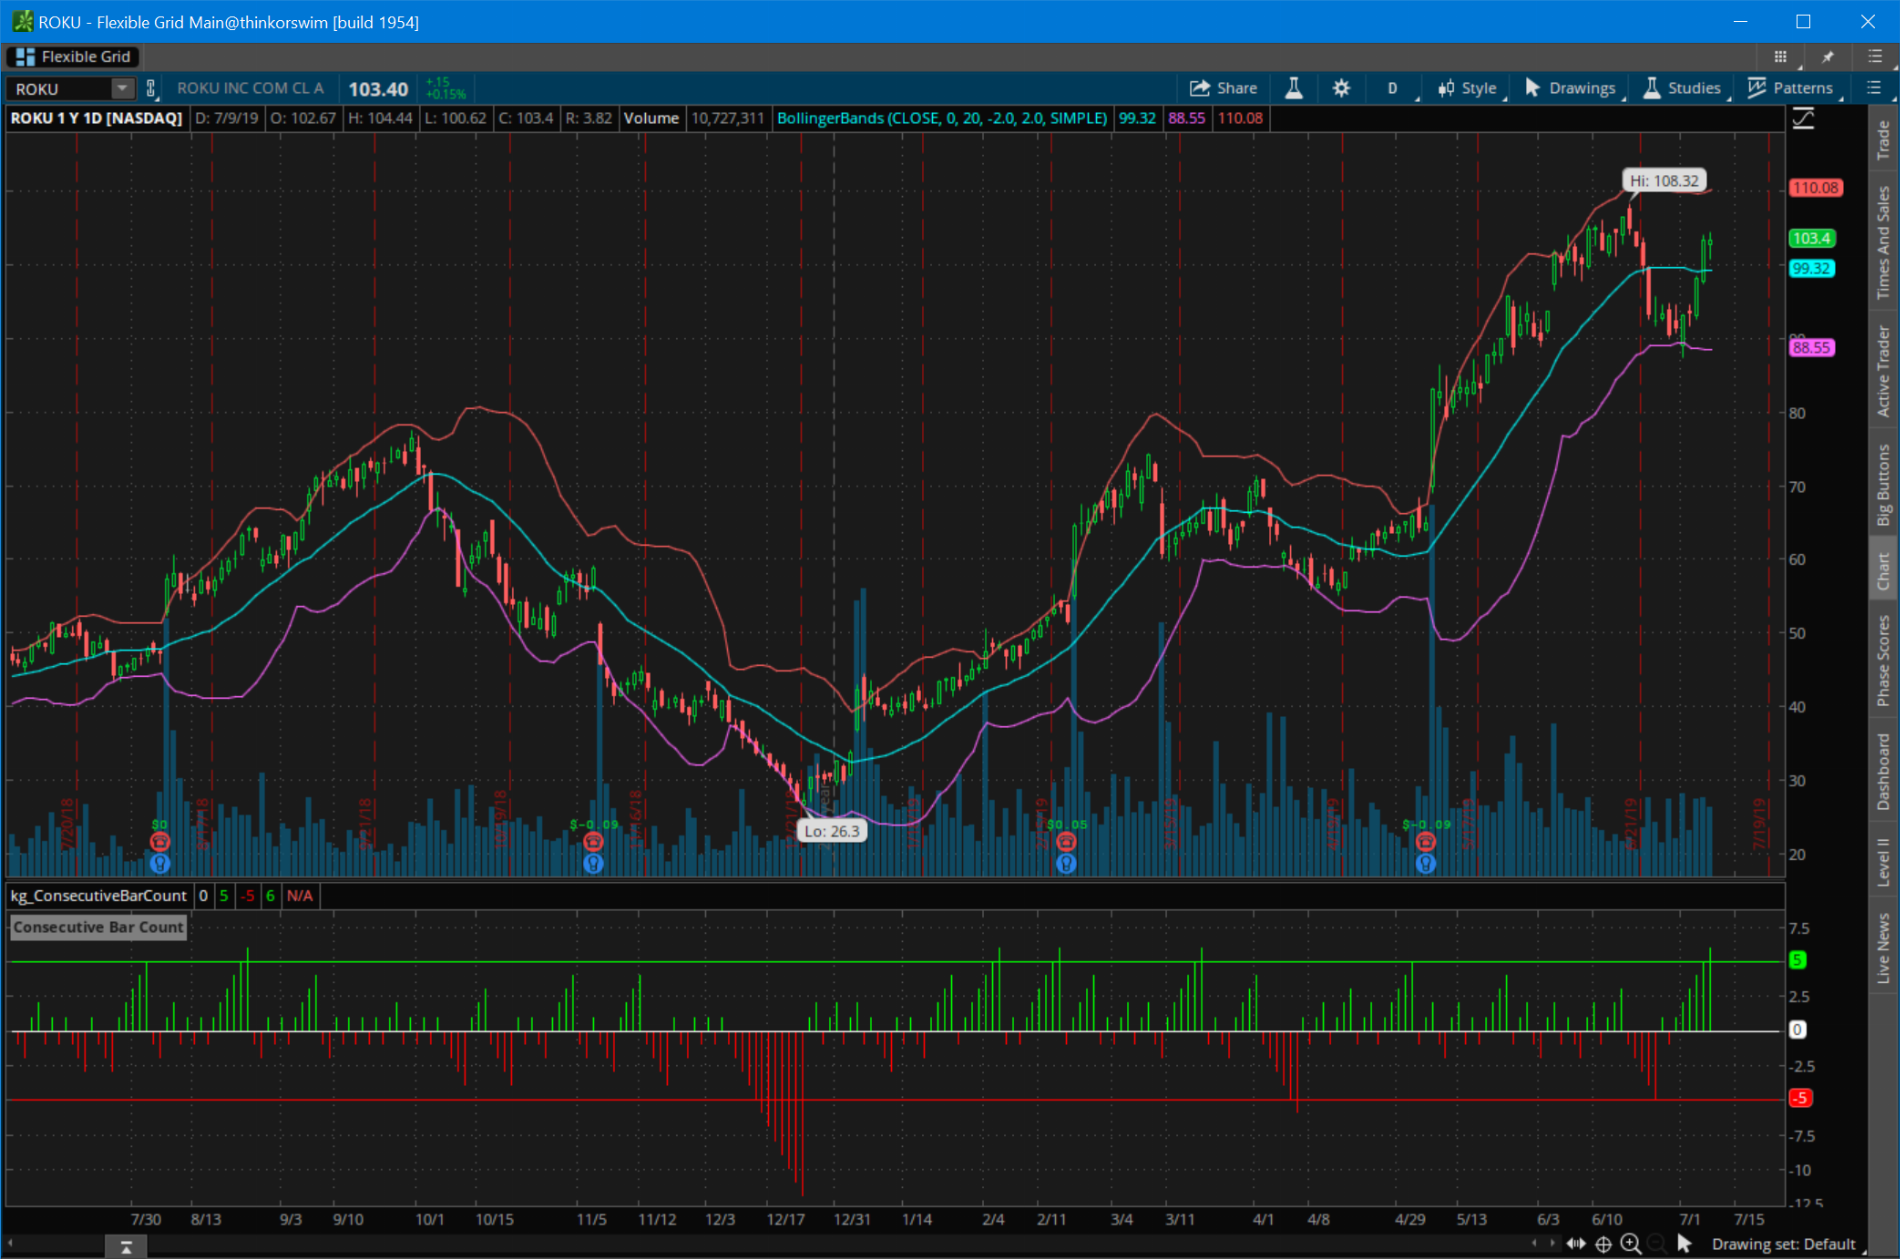Click the zoom in magnifier icon
Viewport: 1900px width, 1259px height.
point(1630,1243)
